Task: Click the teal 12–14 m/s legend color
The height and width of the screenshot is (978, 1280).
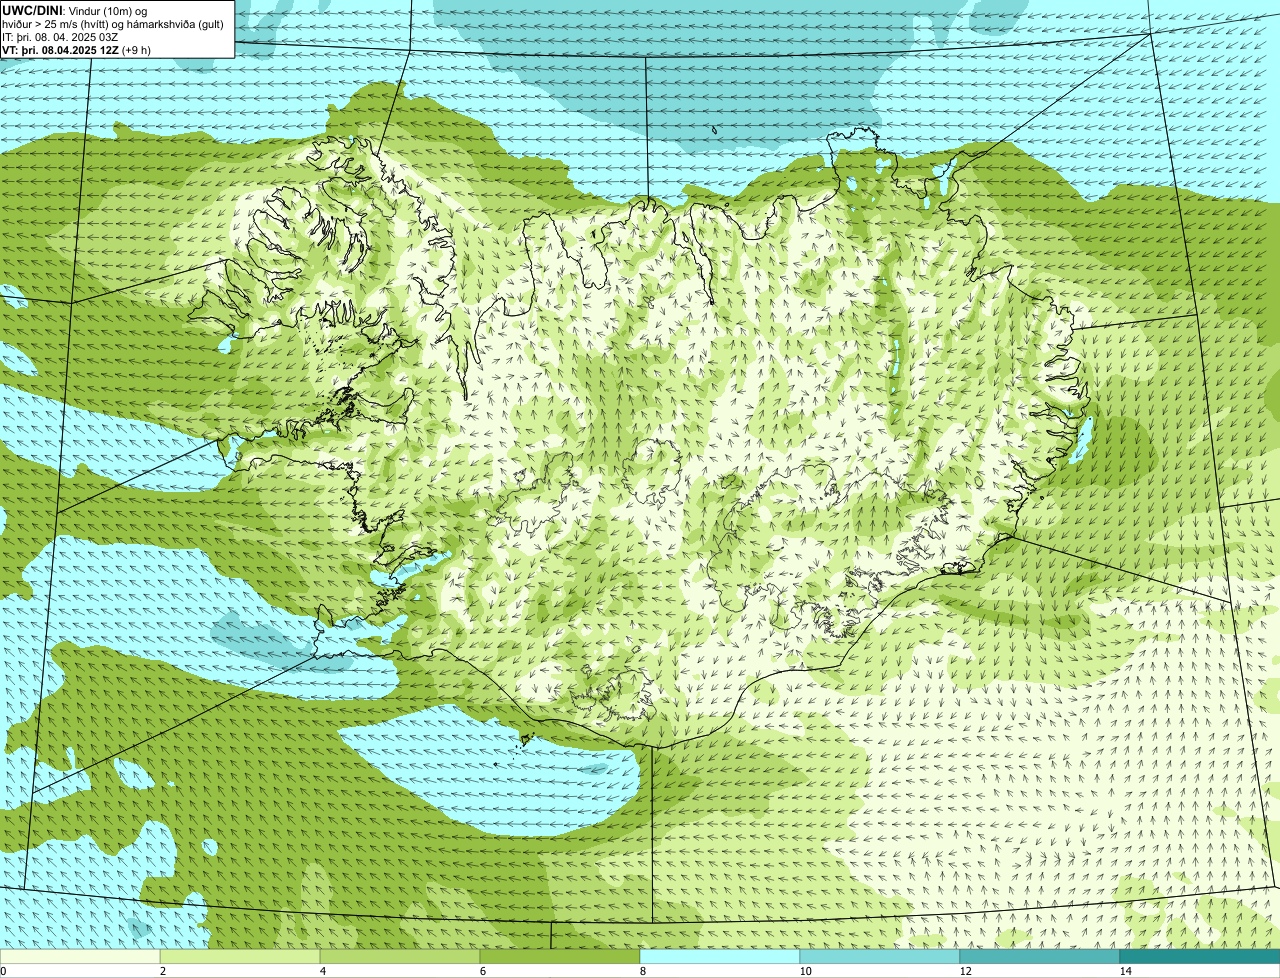Action: click(x=1040, y=956)
